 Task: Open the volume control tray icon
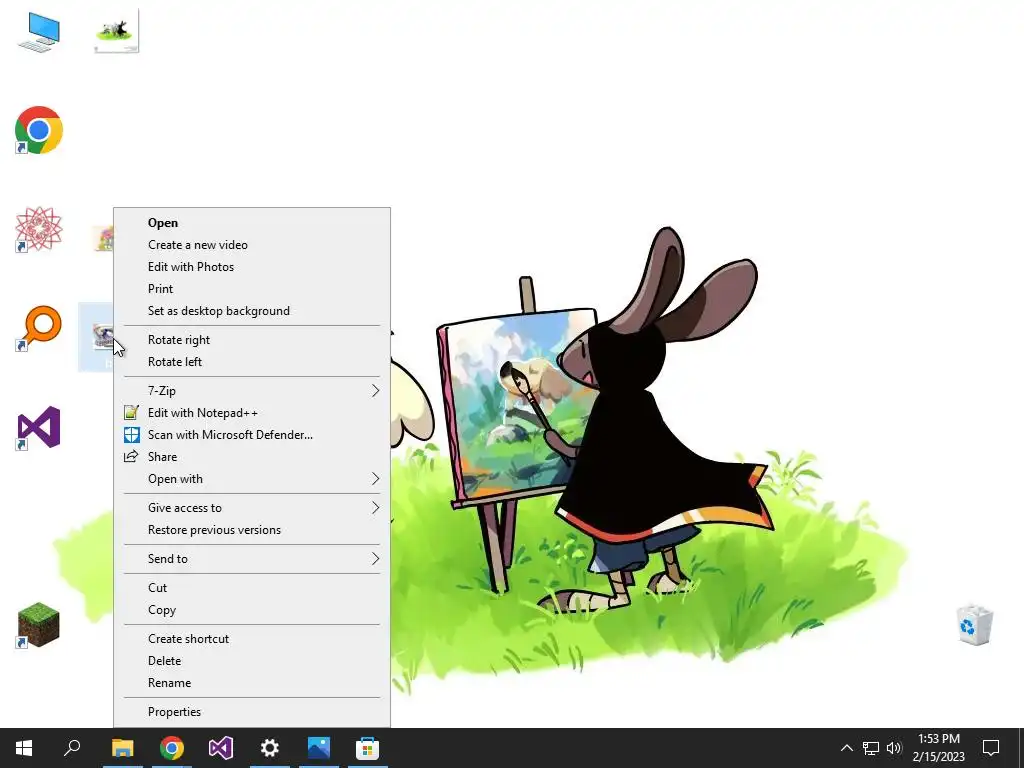894,748
